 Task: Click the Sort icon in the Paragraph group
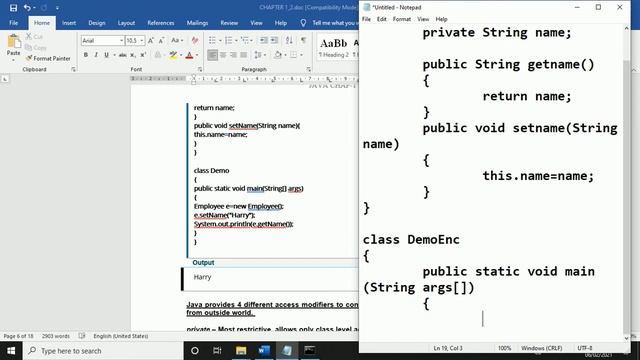tap(289, 40)
